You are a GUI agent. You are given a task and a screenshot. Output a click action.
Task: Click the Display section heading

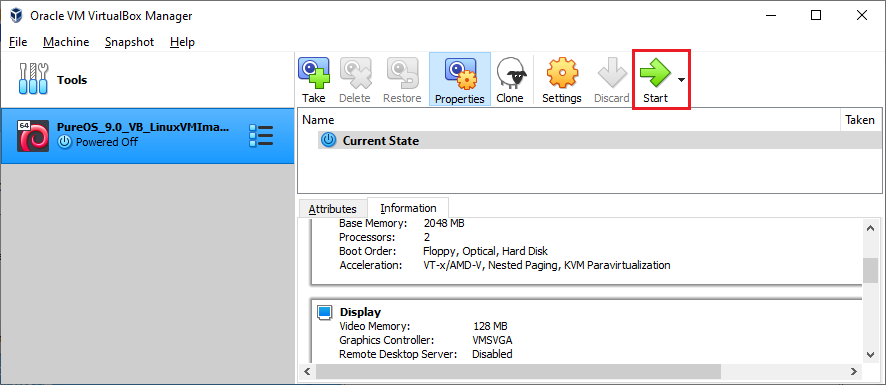click(360, 312)
